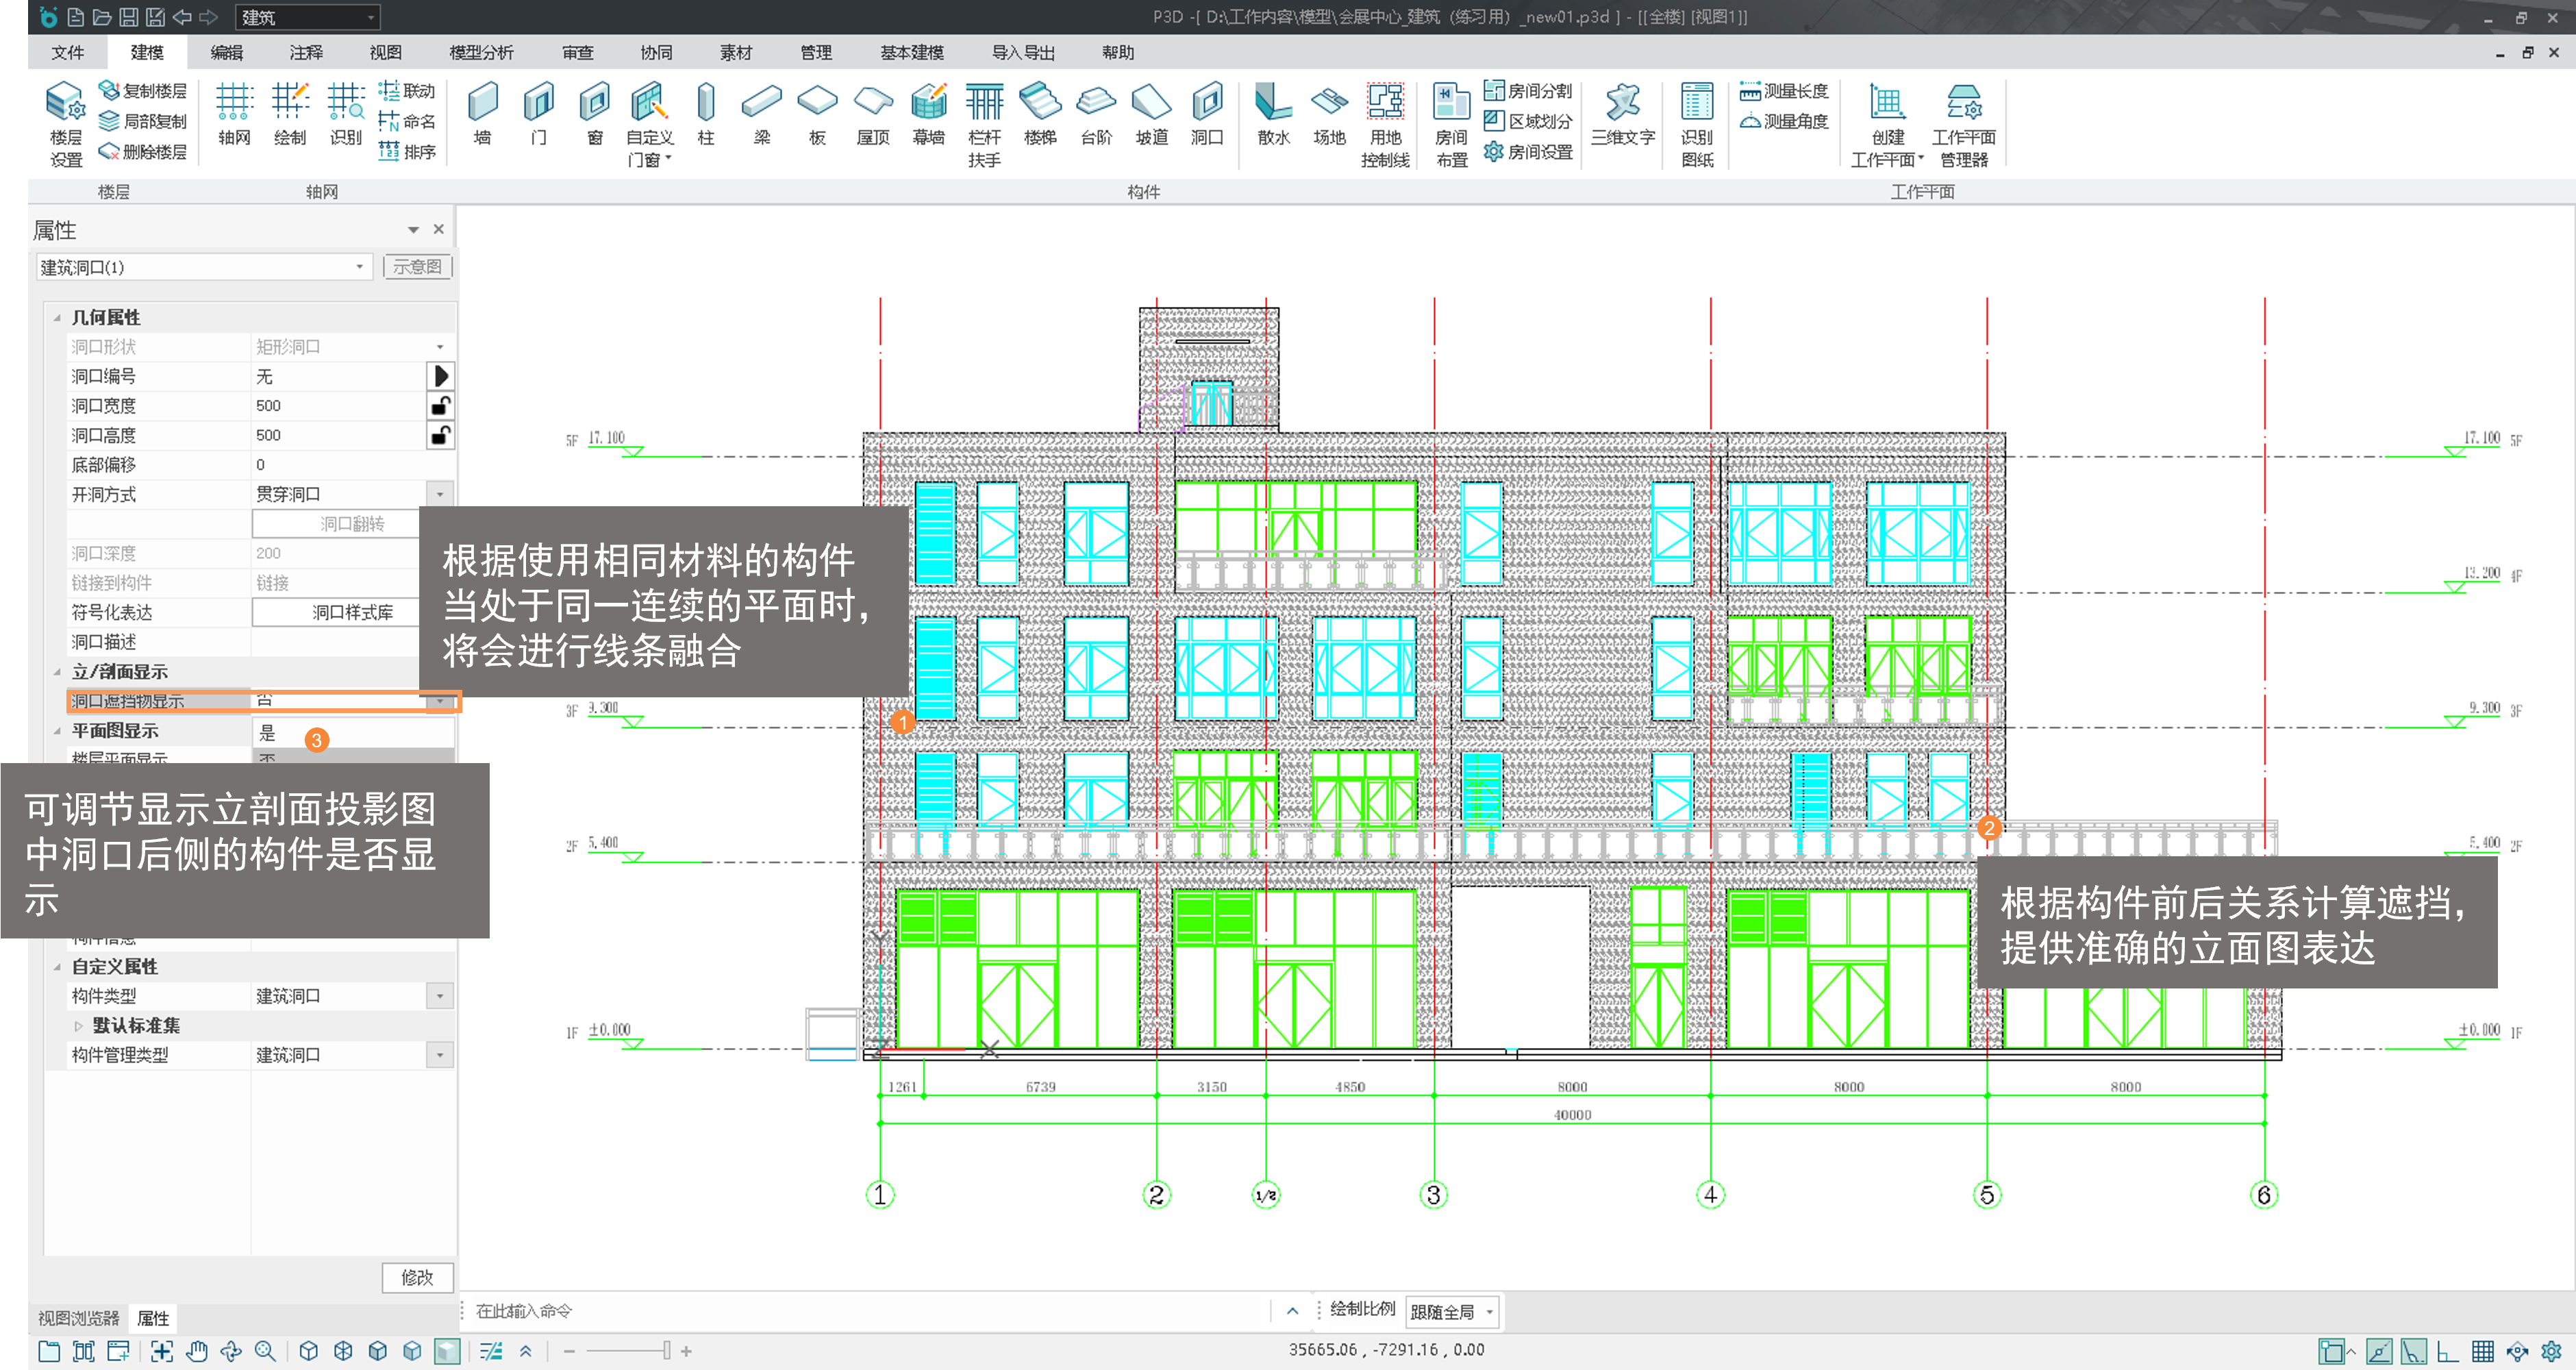Image resolution: width=2576 pixels, height=1370 pixels.
Task: Click the zoom slider in status bar
Action: tap(666, 1351)
